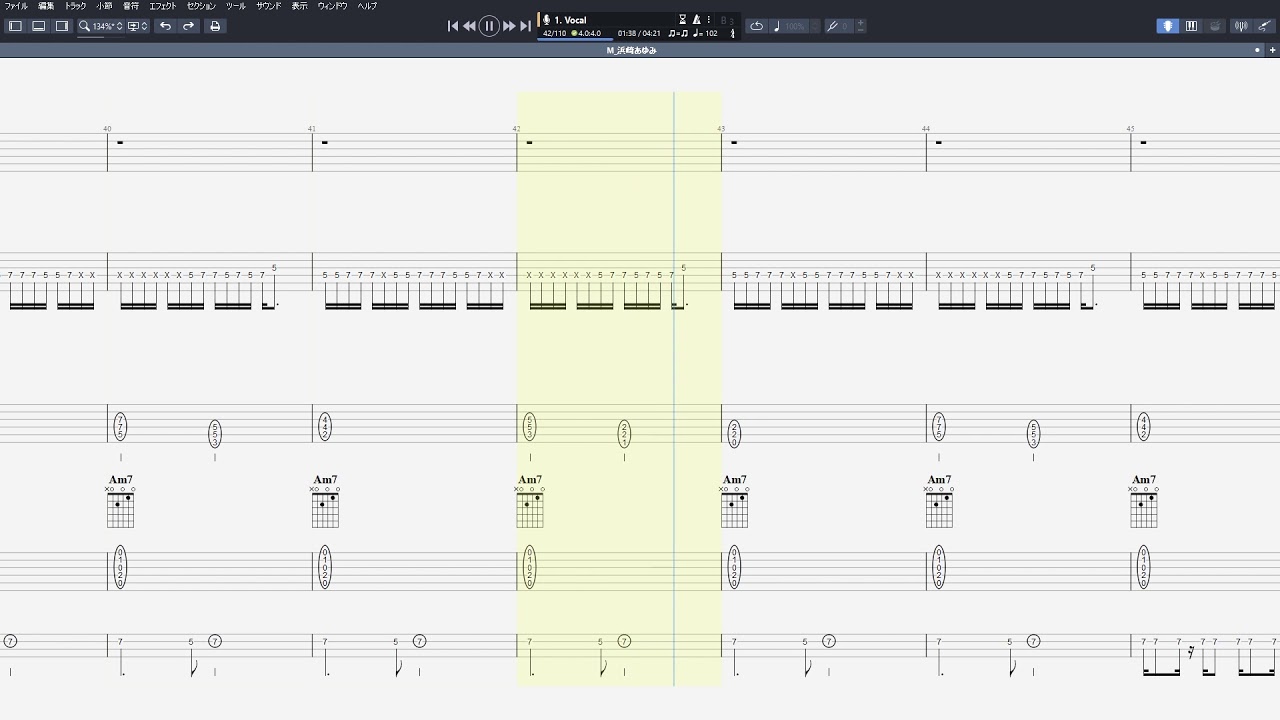Toggle the loop playback button
The width and height of the screenshot is (1280, 720).
pyautogui.click(x=756, y=26)
